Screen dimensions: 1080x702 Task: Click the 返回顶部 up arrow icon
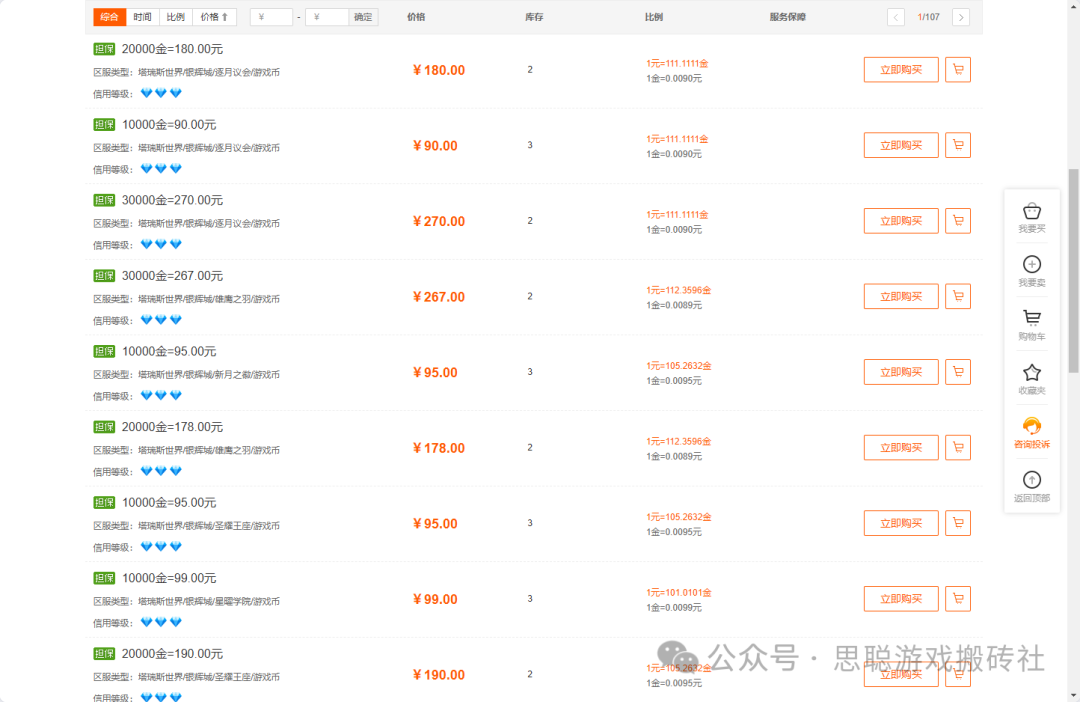[1032, 480]
